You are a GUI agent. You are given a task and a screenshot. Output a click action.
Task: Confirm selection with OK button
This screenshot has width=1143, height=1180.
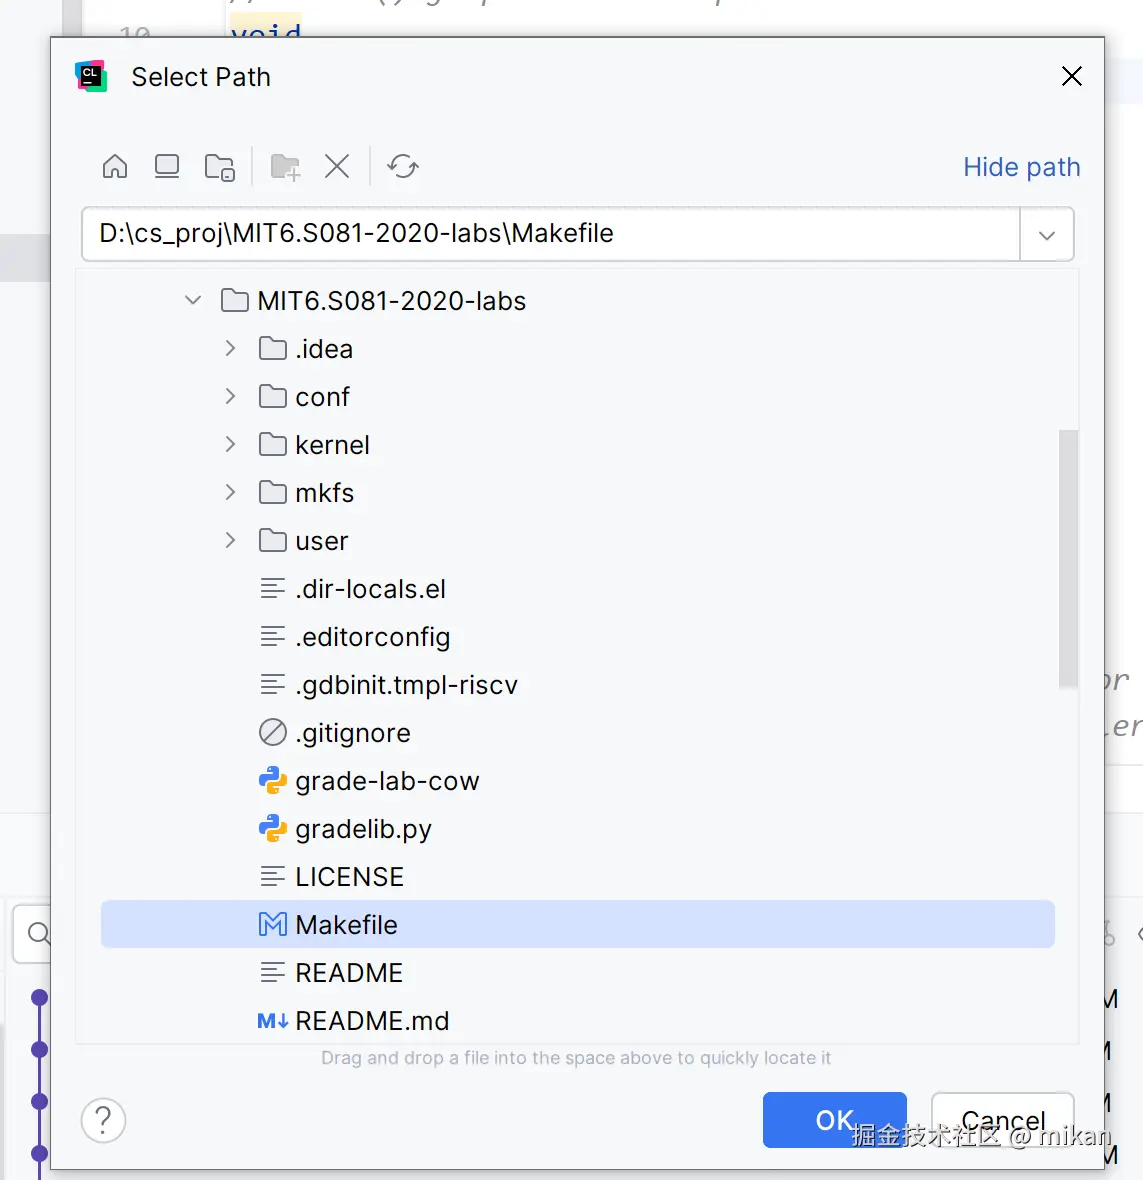(833, 1120)
